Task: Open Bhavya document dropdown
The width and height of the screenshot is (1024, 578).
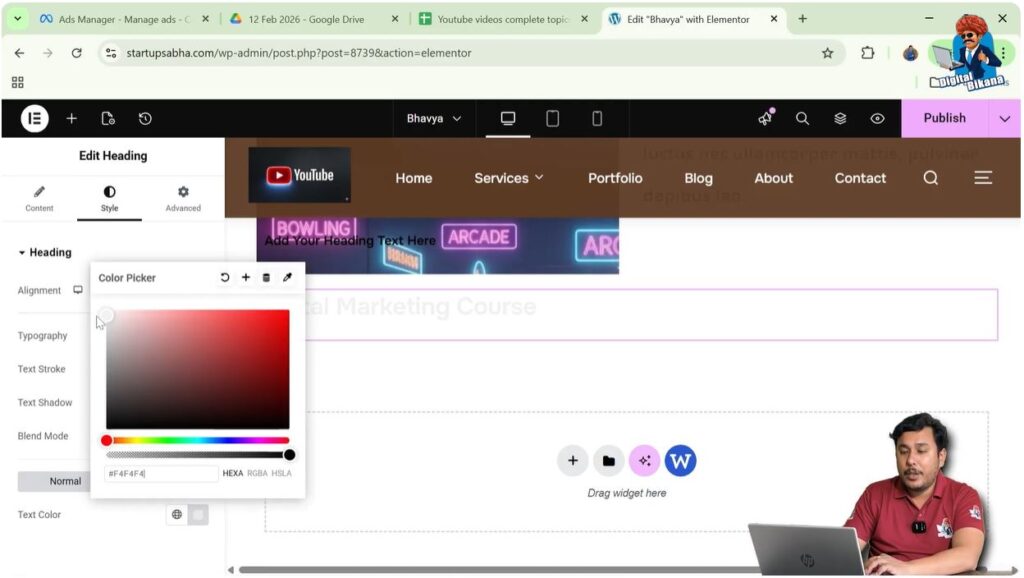Action: pyautogui.click(x=434, y=118)
